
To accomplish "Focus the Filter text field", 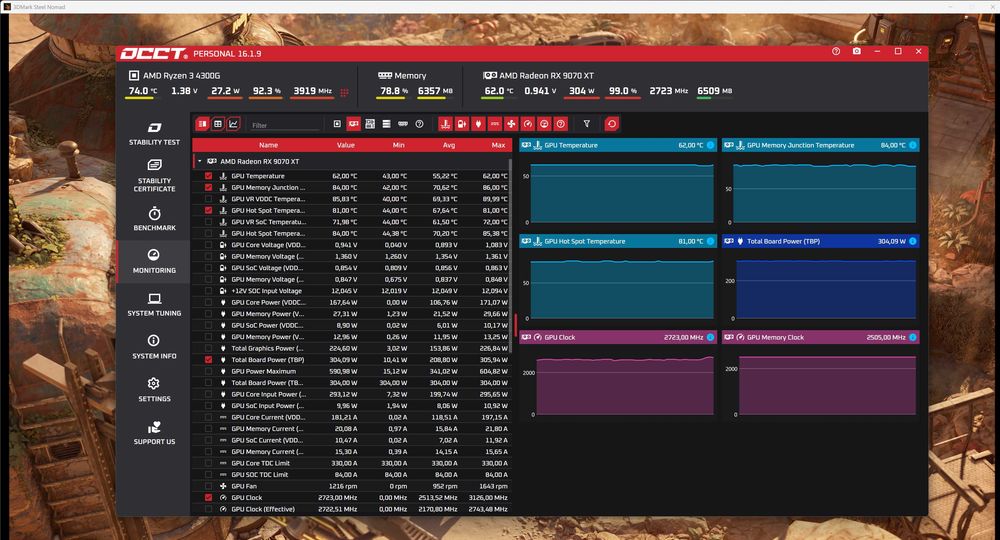I will click(x=285, y=125).
